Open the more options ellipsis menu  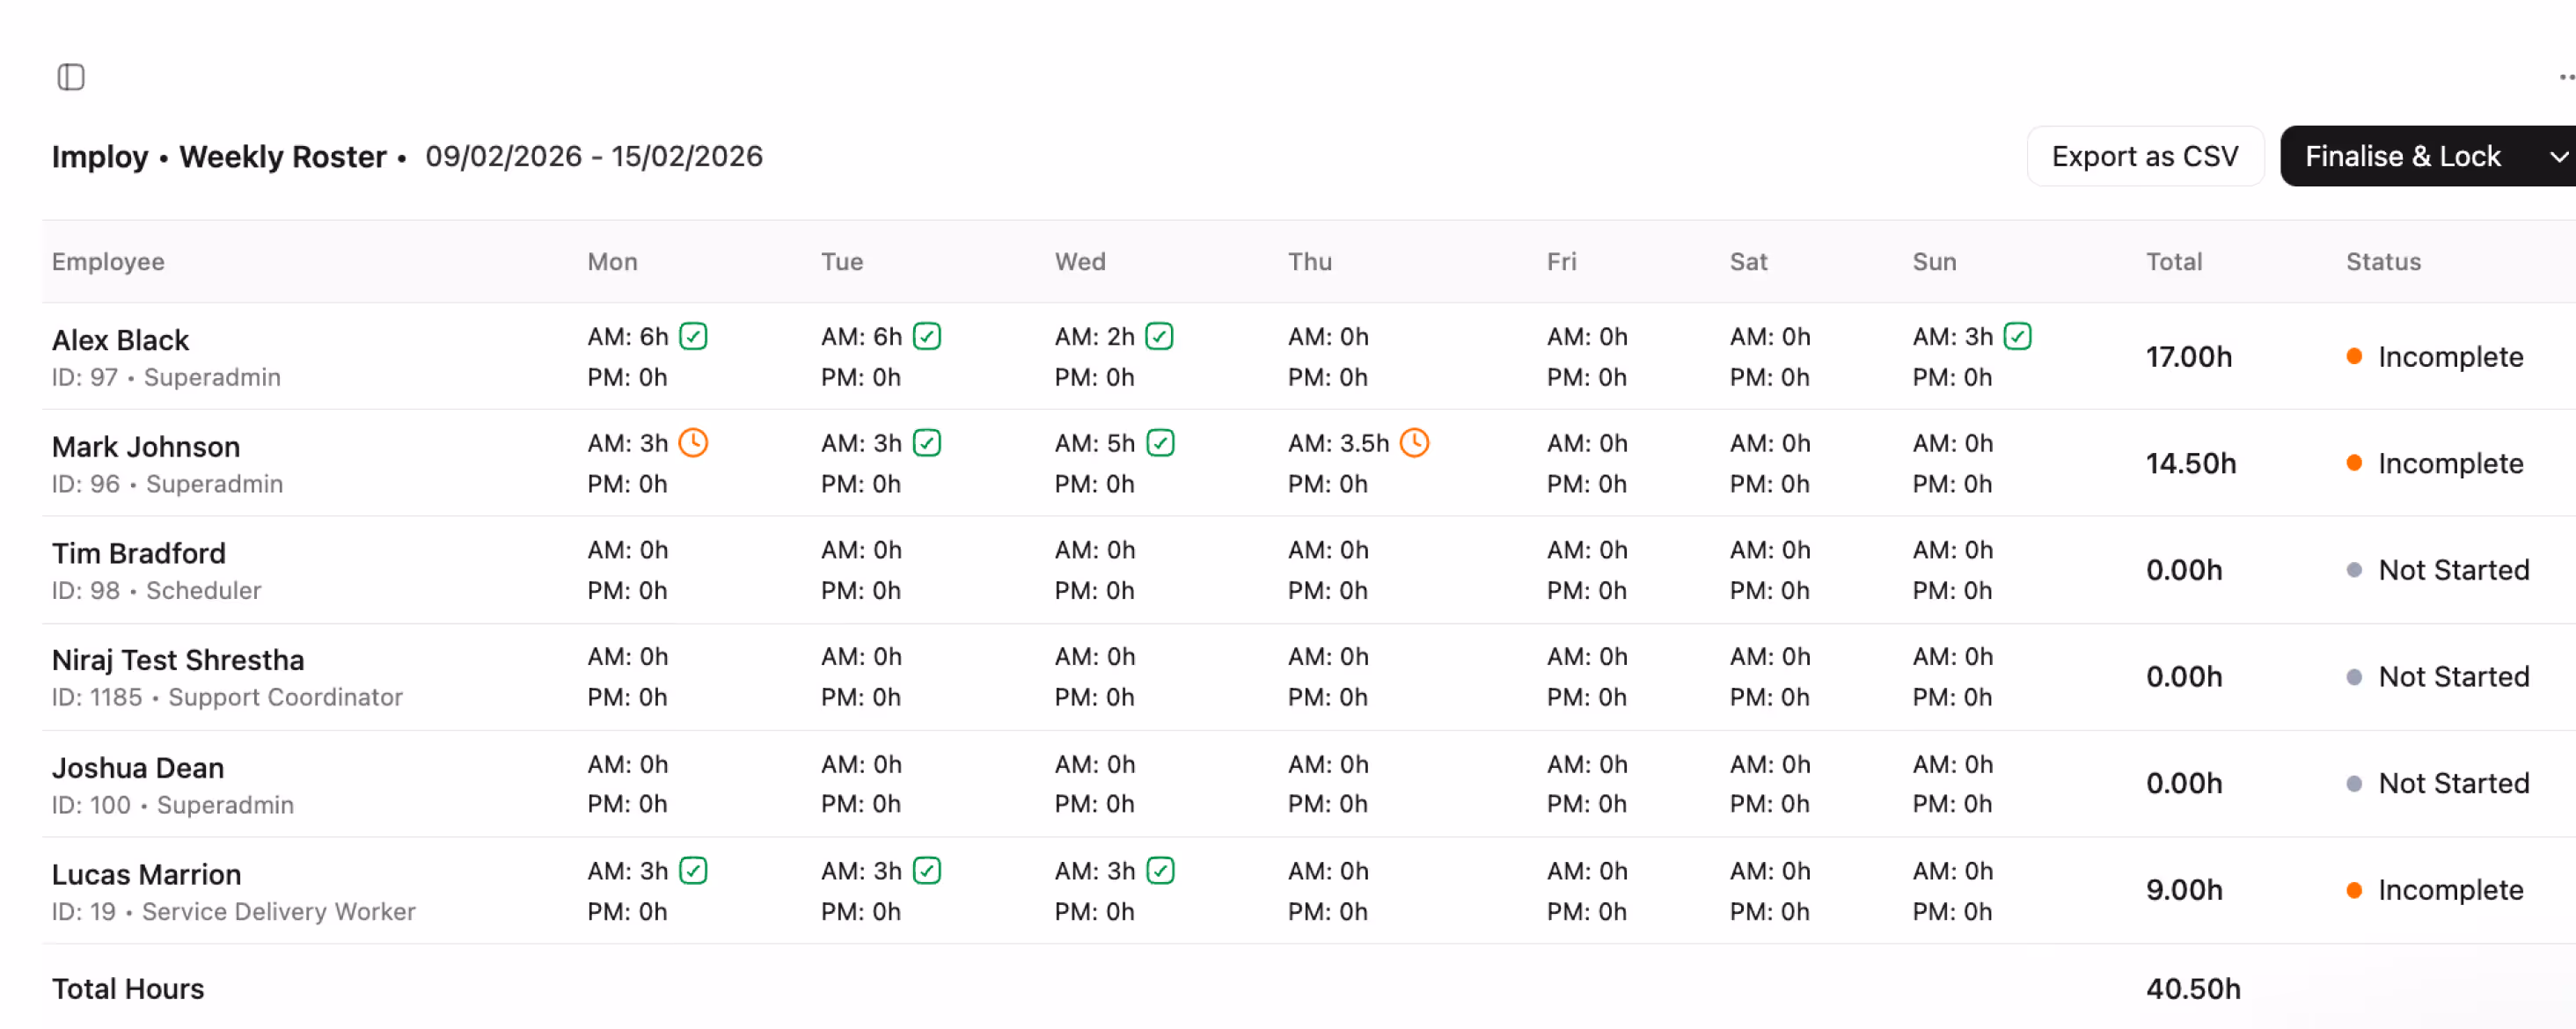pyautogui.click(x=2566, y=77)
